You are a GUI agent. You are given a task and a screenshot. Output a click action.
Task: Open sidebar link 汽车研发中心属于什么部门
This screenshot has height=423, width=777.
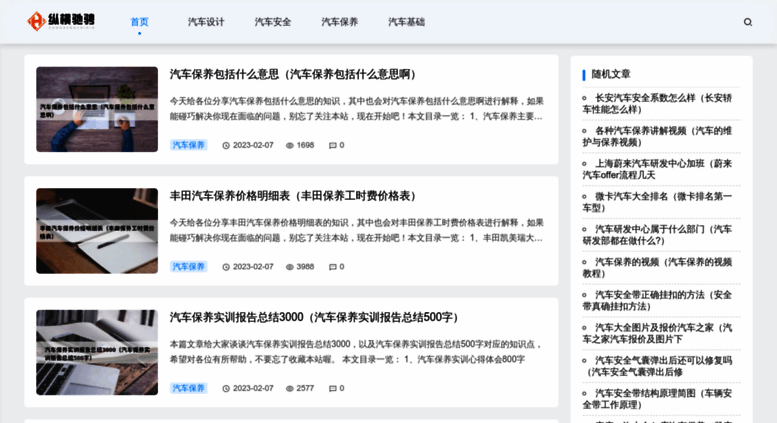(657, 235)
